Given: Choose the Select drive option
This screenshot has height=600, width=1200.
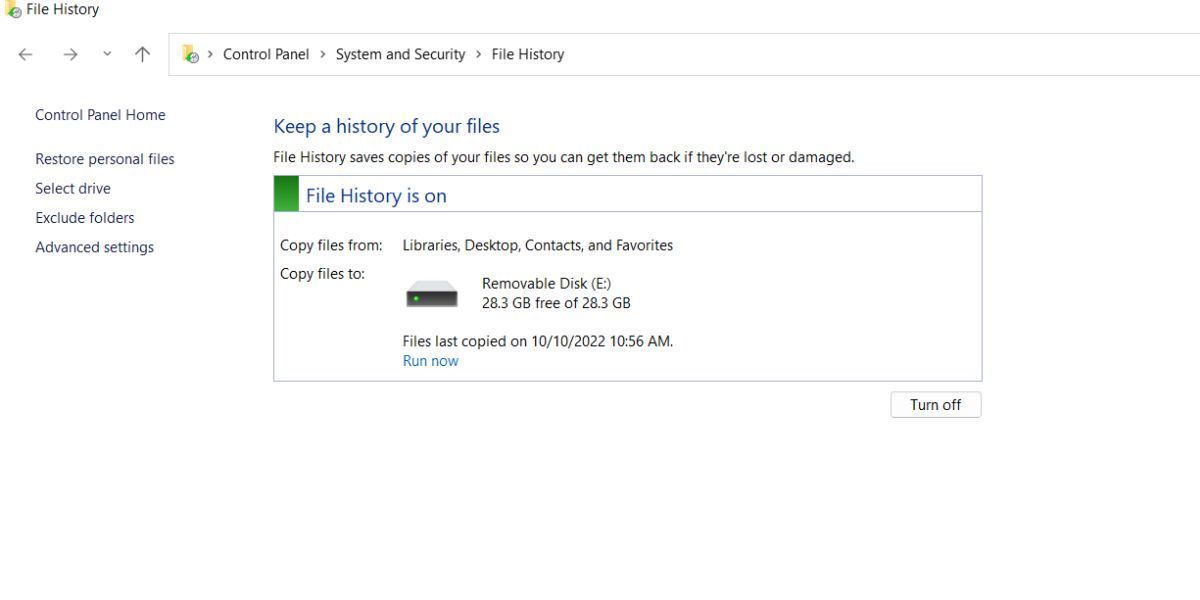Looking at the screenshot, I should point(73,188).
